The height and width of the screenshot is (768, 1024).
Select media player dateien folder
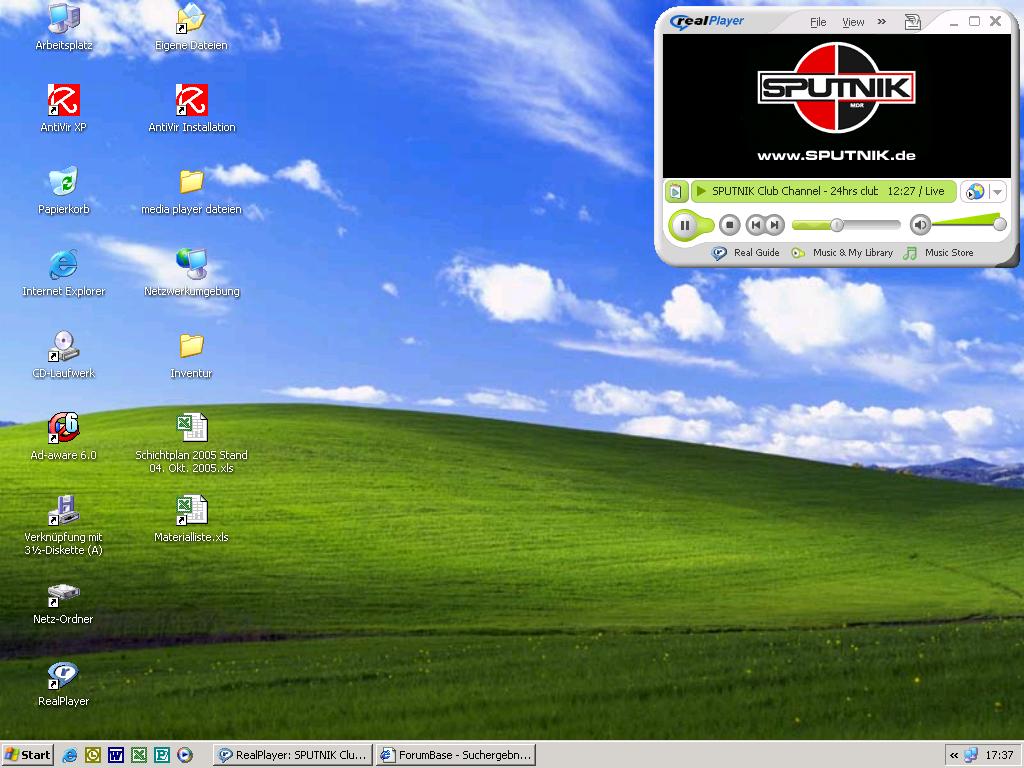coord(191,191)
